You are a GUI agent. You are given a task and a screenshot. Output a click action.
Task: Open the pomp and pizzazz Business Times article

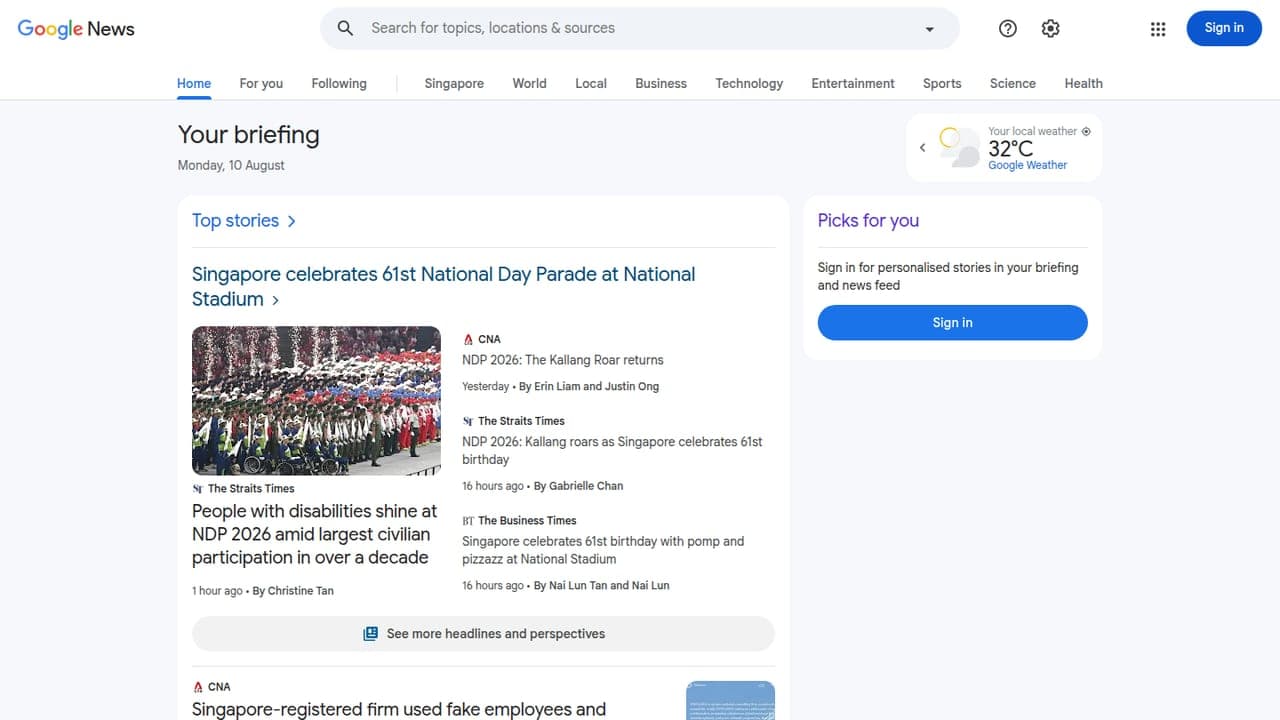(x=603, y=550)
